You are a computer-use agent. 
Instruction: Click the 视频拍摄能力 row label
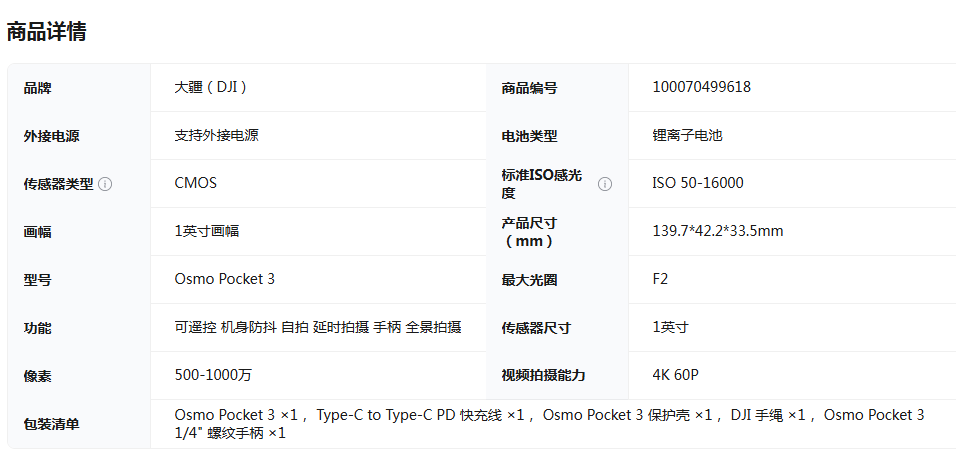pos(543,376)
